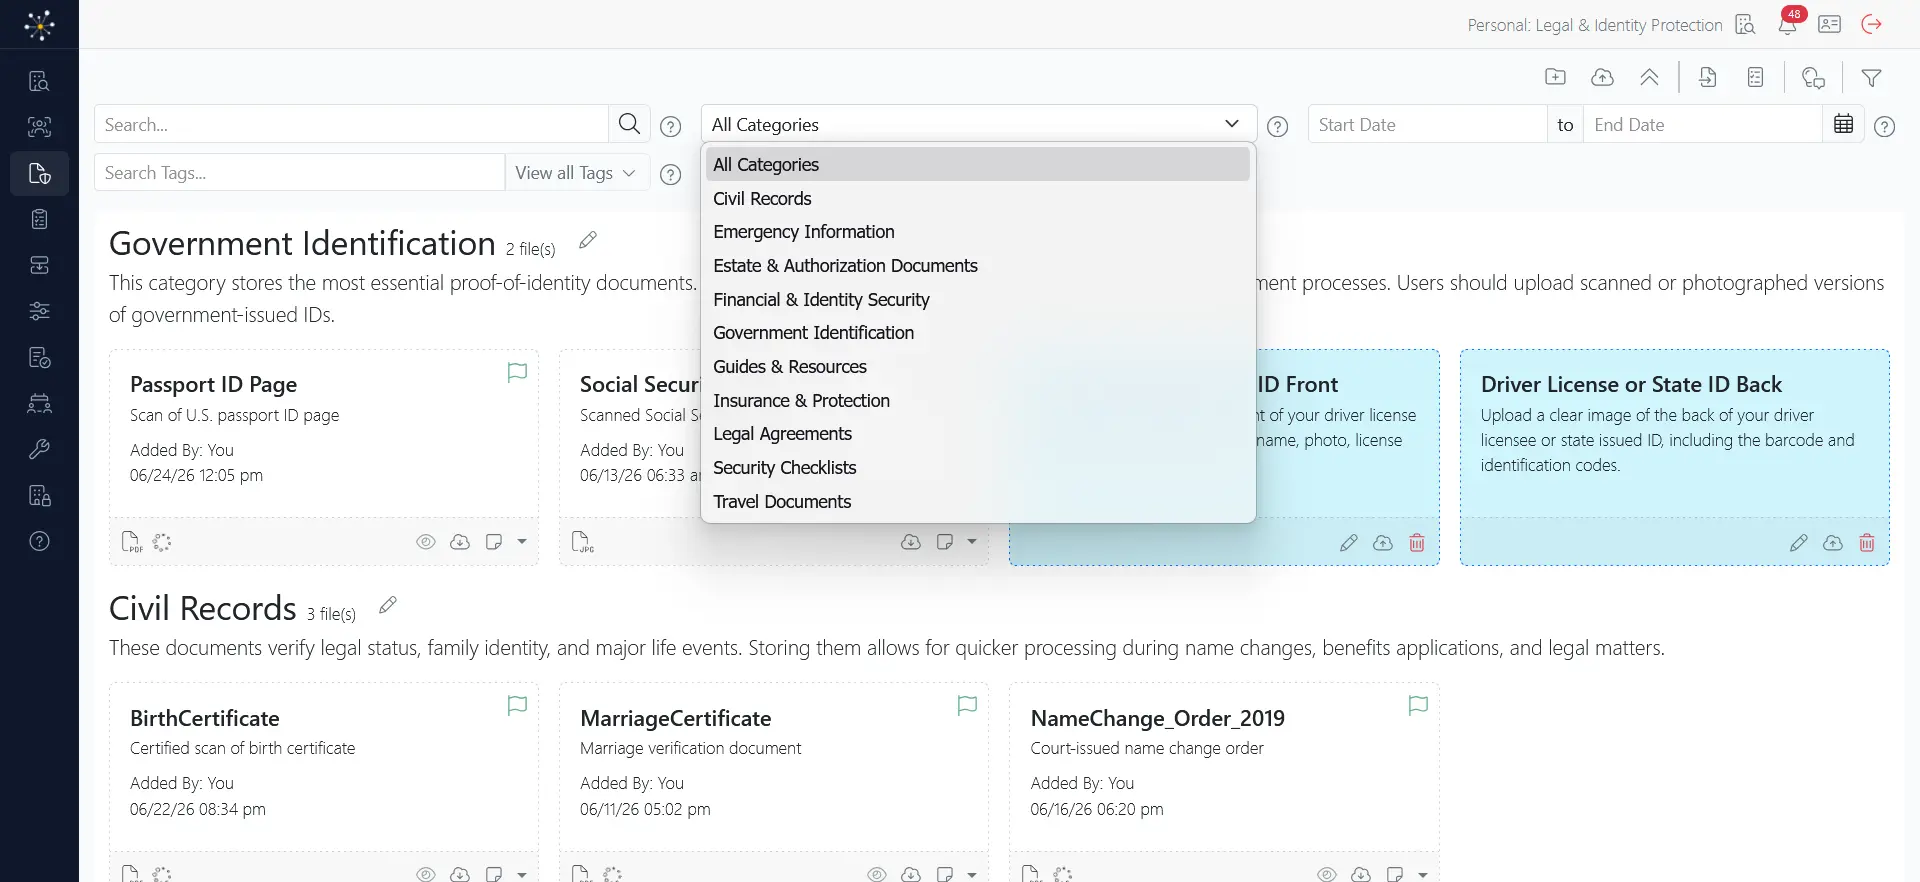Delete Driver License or State ID Back card

click(1866, 543)
